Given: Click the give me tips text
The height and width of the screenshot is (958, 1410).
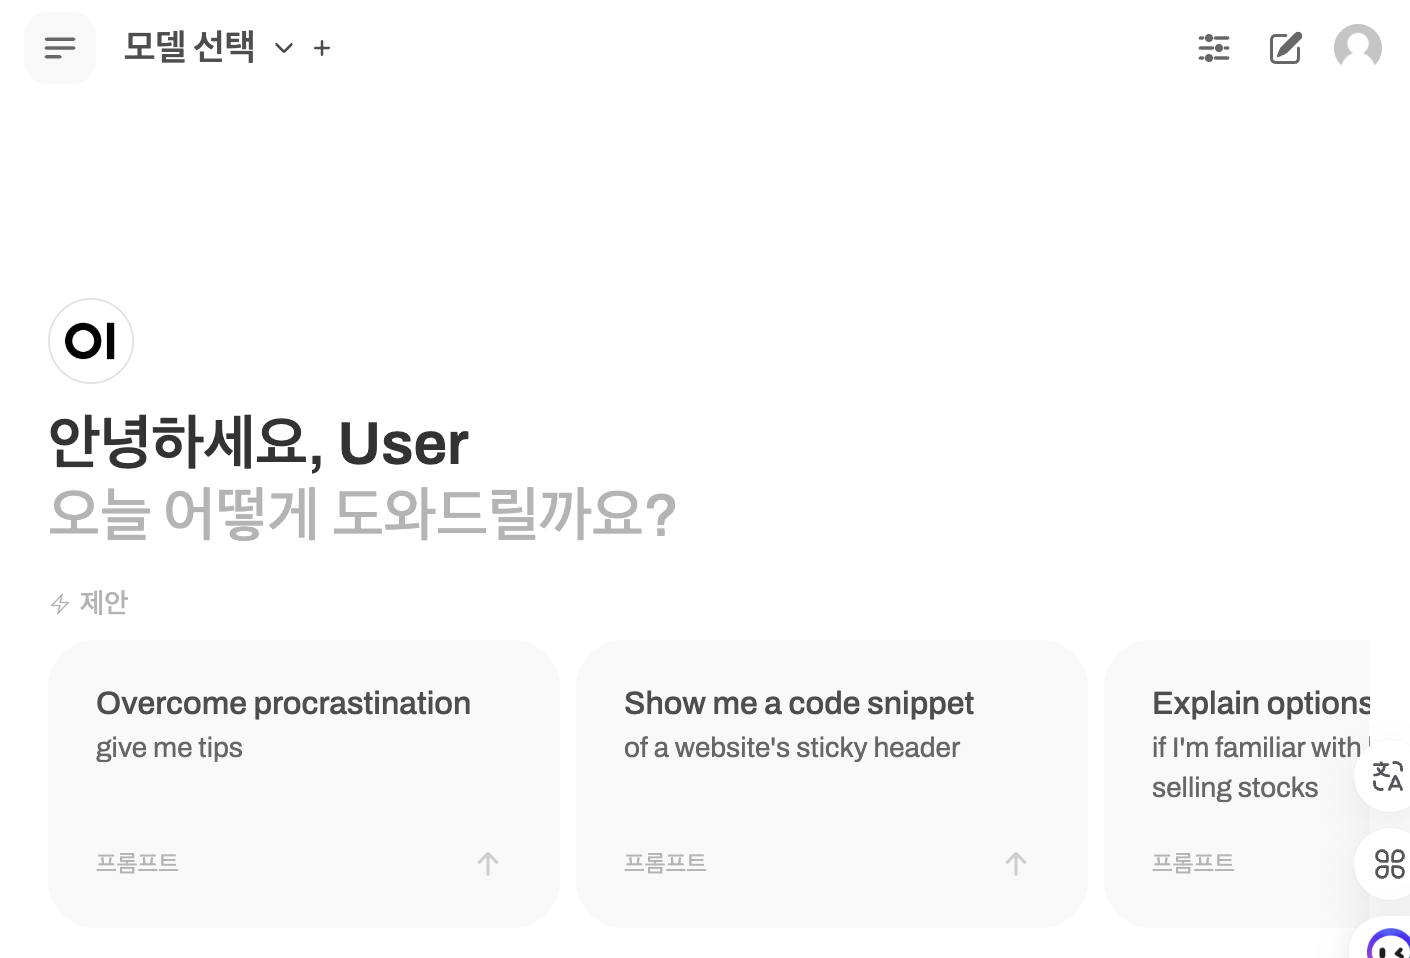Looking at the screenshot, I should tap(169, 748).
